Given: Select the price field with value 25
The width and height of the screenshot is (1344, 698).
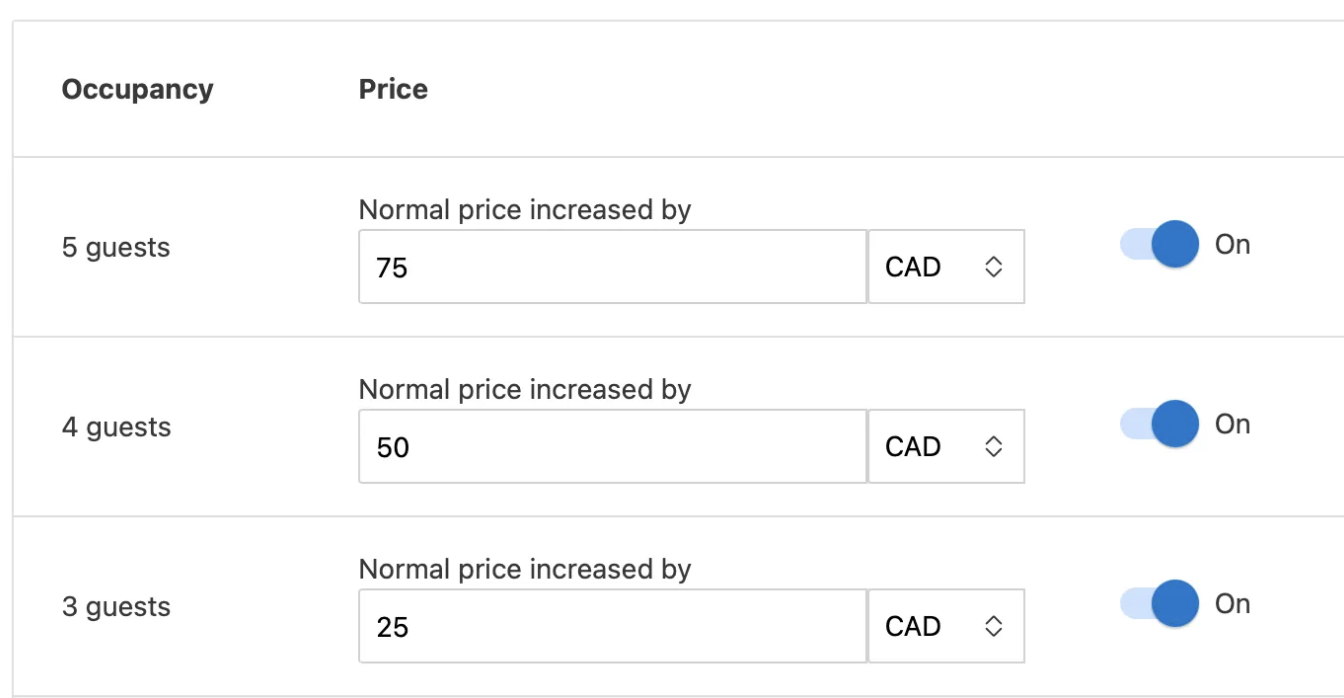Looking at the screenshot, I should click(x=612, y=626).
